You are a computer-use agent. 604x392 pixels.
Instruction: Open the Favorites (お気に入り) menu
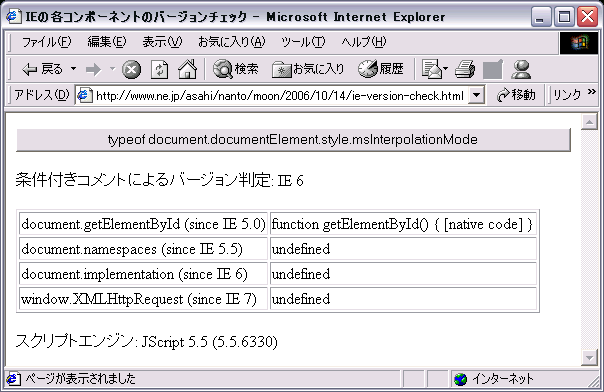click(232, 42)
